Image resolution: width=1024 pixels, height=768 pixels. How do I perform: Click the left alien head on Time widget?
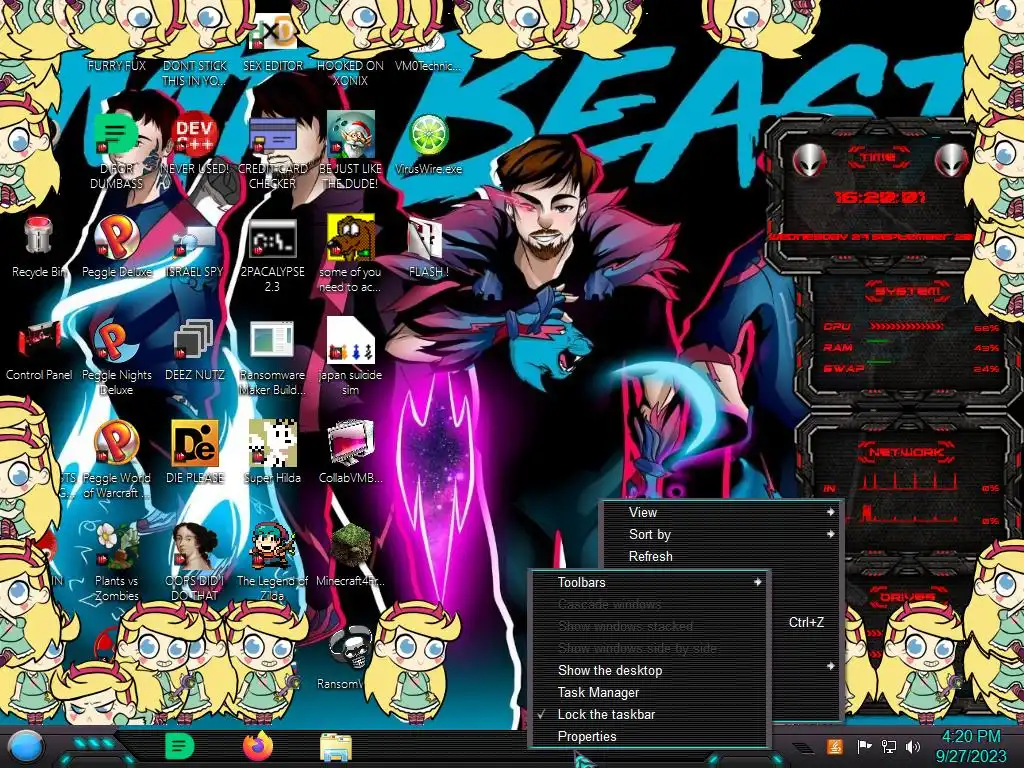point(808,160)
